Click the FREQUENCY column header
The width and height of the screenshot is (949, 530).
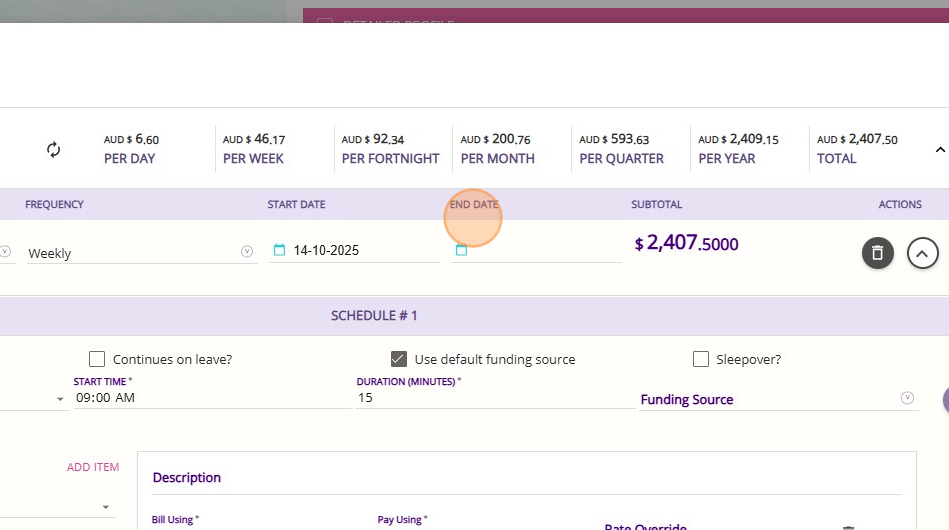tap(54, 204)
